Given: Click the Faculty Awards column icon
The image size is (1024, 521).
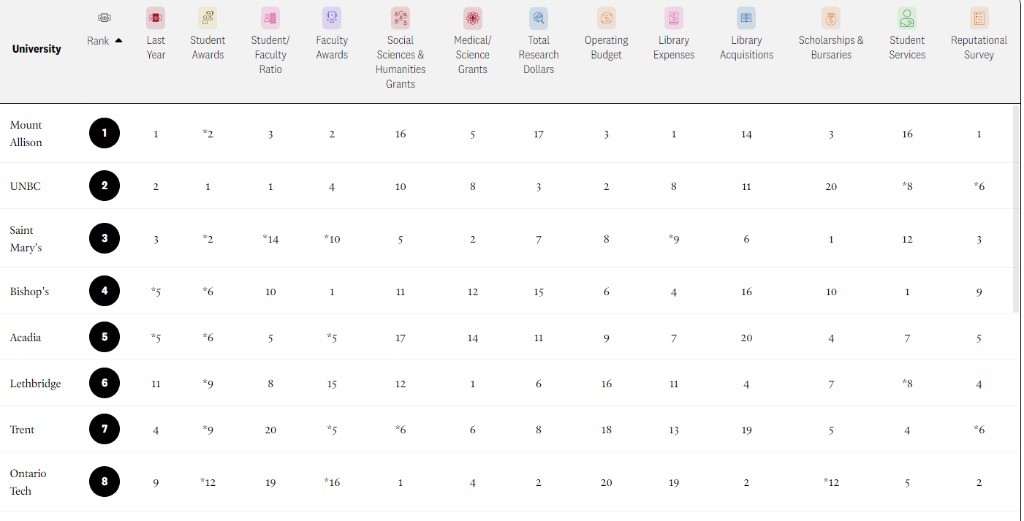Looking at the screenshot, I should click(x=332, y=18).
